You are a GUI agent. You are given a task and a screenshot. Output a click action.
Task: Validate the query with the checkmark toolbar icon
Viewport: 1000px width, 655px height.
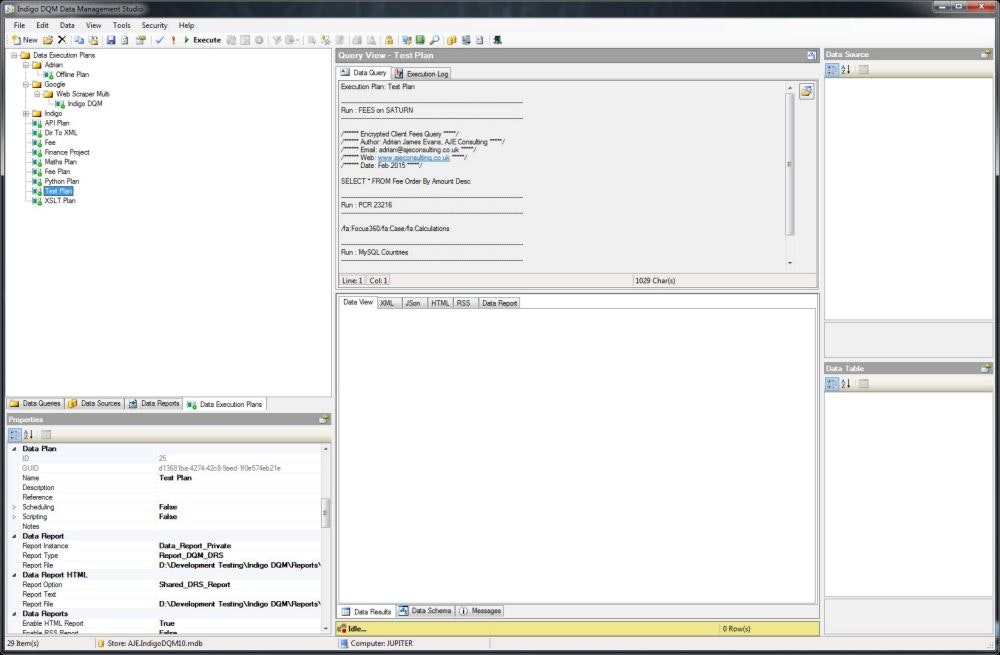coord(158,40)
